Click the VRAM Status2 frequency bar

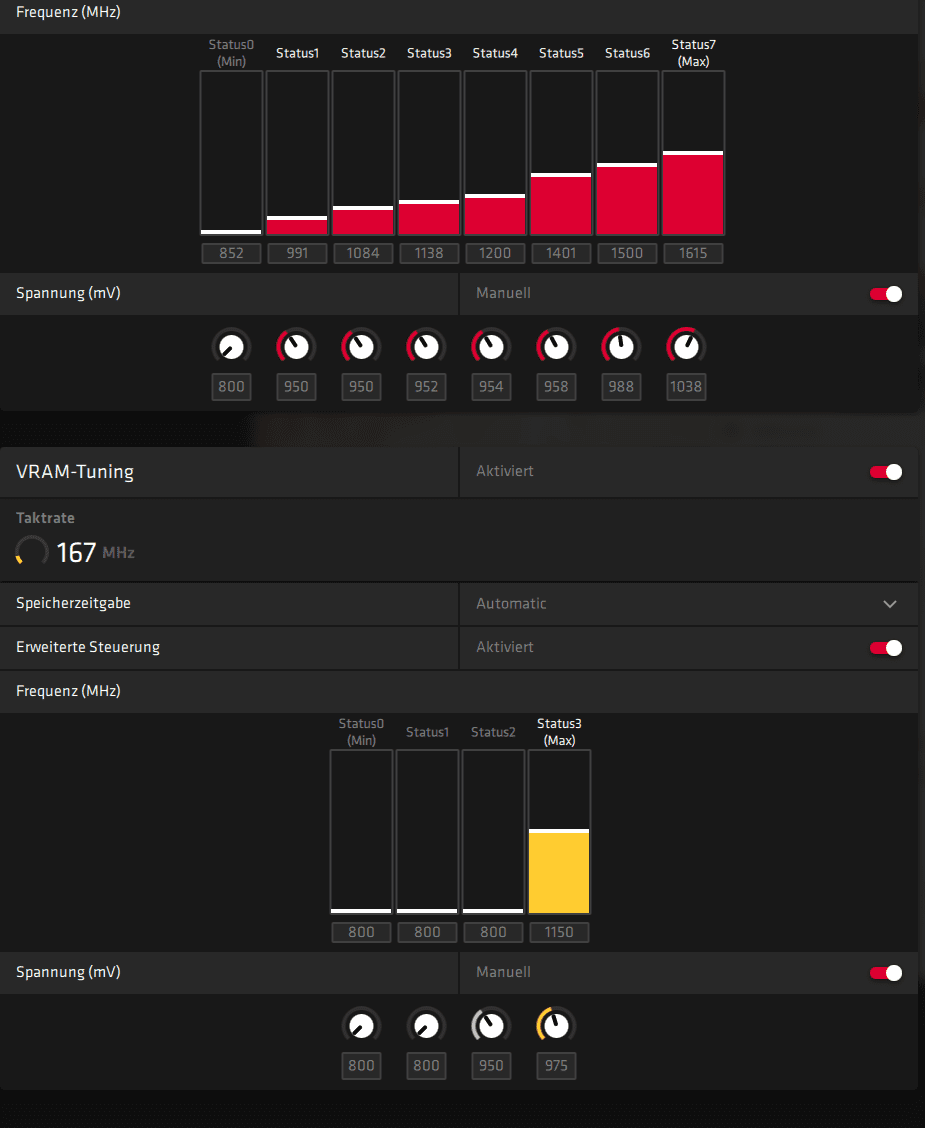493,832
